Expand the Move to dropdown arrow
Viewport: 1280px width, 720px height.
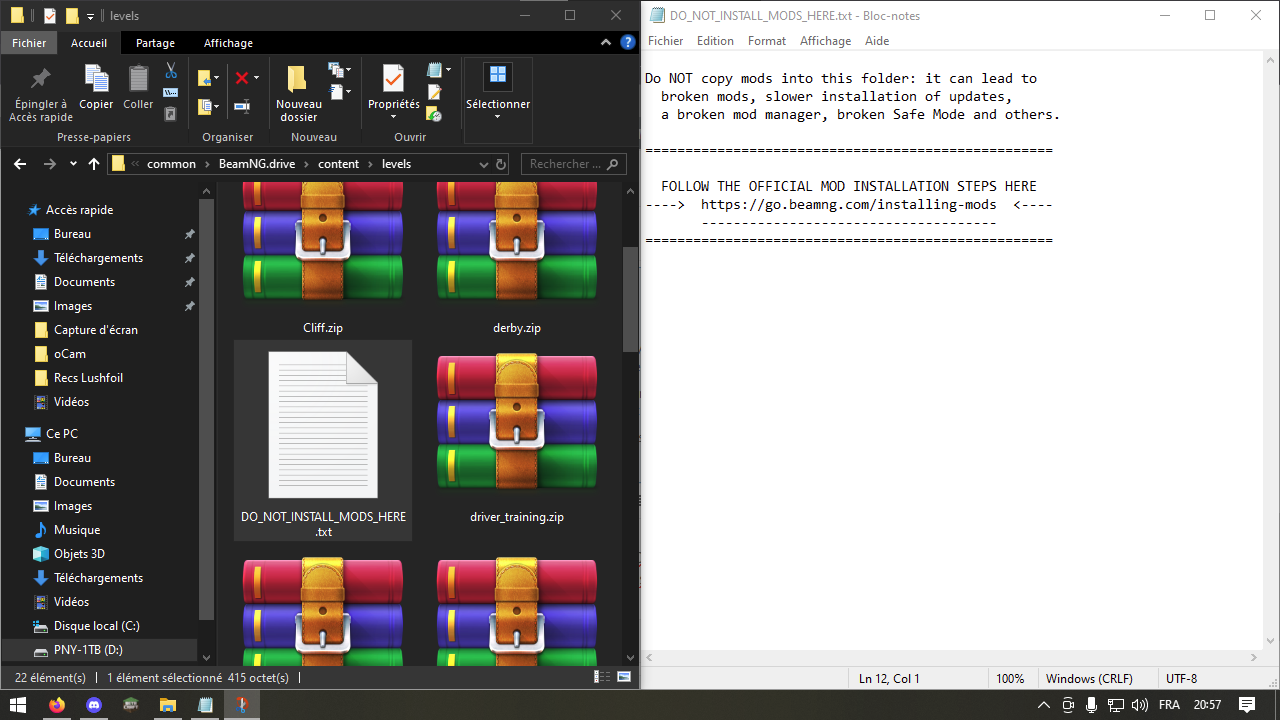(215, 78)
